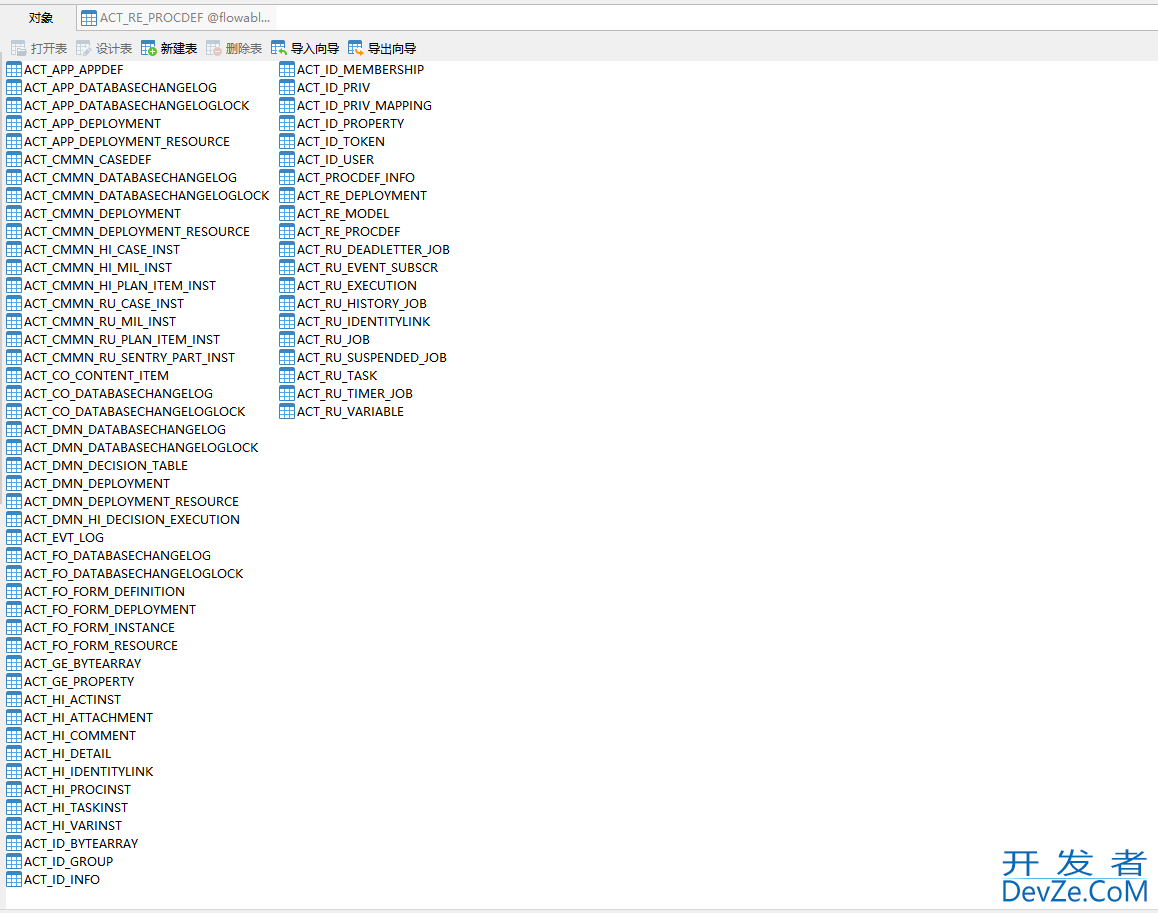The width and height of the screenshot is (1158, 913).
Task: Click the table icon beside ACT_RU_JOB
Action: tap(287, 340)
